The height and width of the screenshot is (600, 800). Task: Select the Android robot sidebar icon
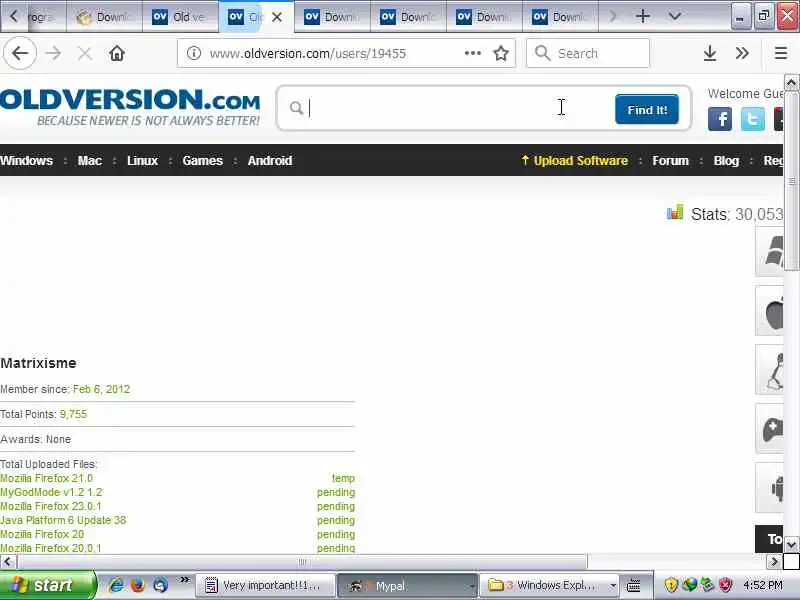[x=770, y=488]
